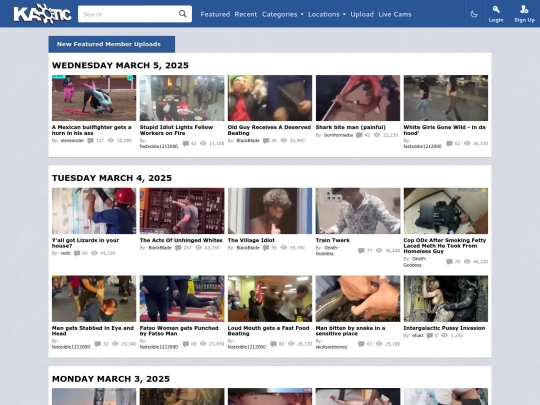Open uploader profile 'bornformedia'
Screen dimensions: 540x405
(x=339, y=135)
